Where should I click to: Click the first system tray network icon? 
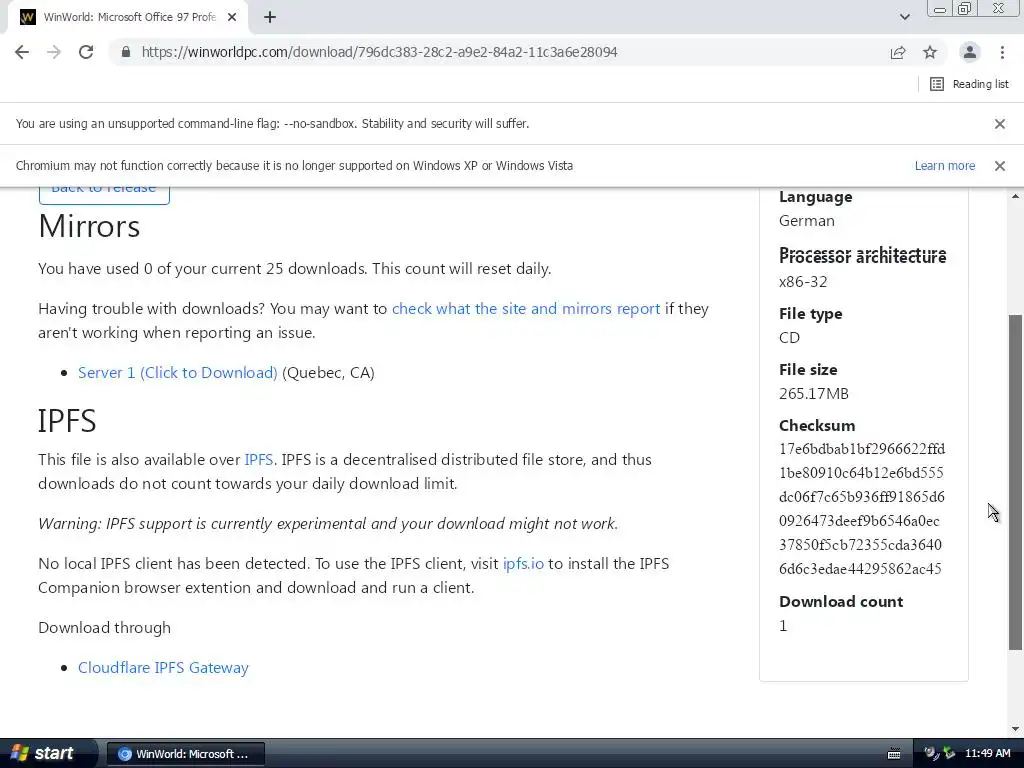931,754
